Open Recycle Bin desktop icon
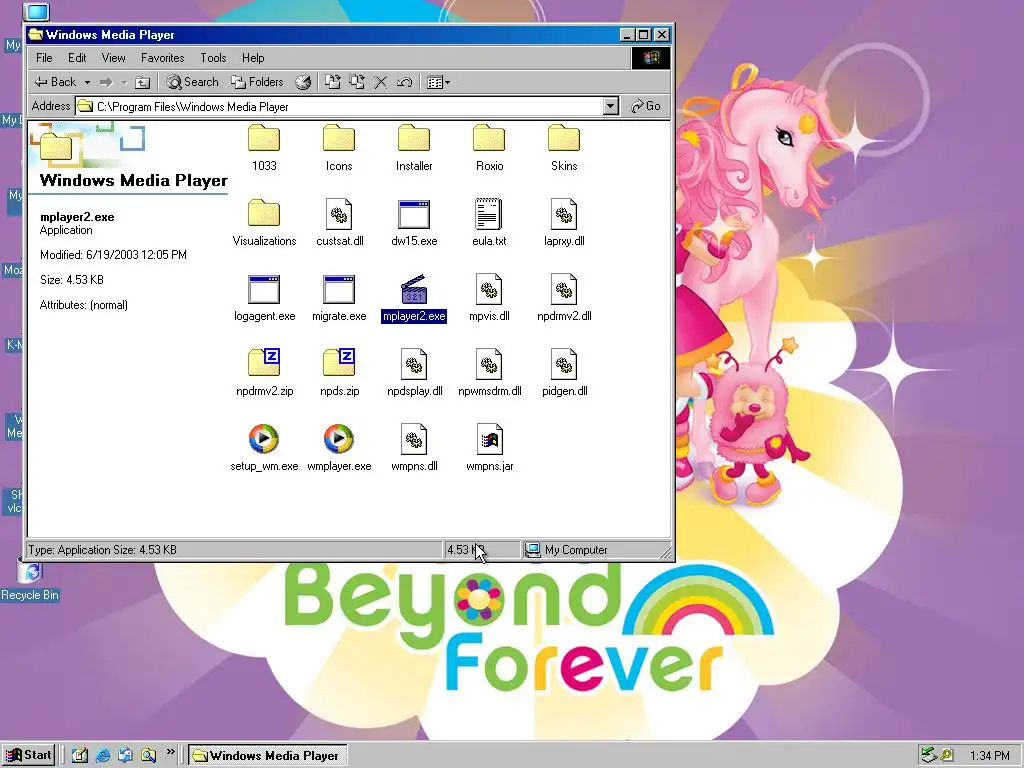Viewport: 1024px width, 768px height. click(x=30, y=580)
